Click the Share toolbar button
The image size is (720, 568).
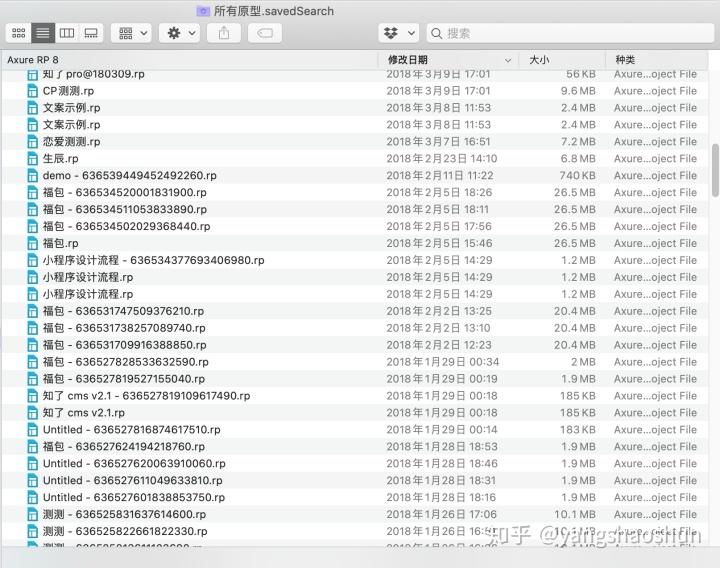point(224,33)
